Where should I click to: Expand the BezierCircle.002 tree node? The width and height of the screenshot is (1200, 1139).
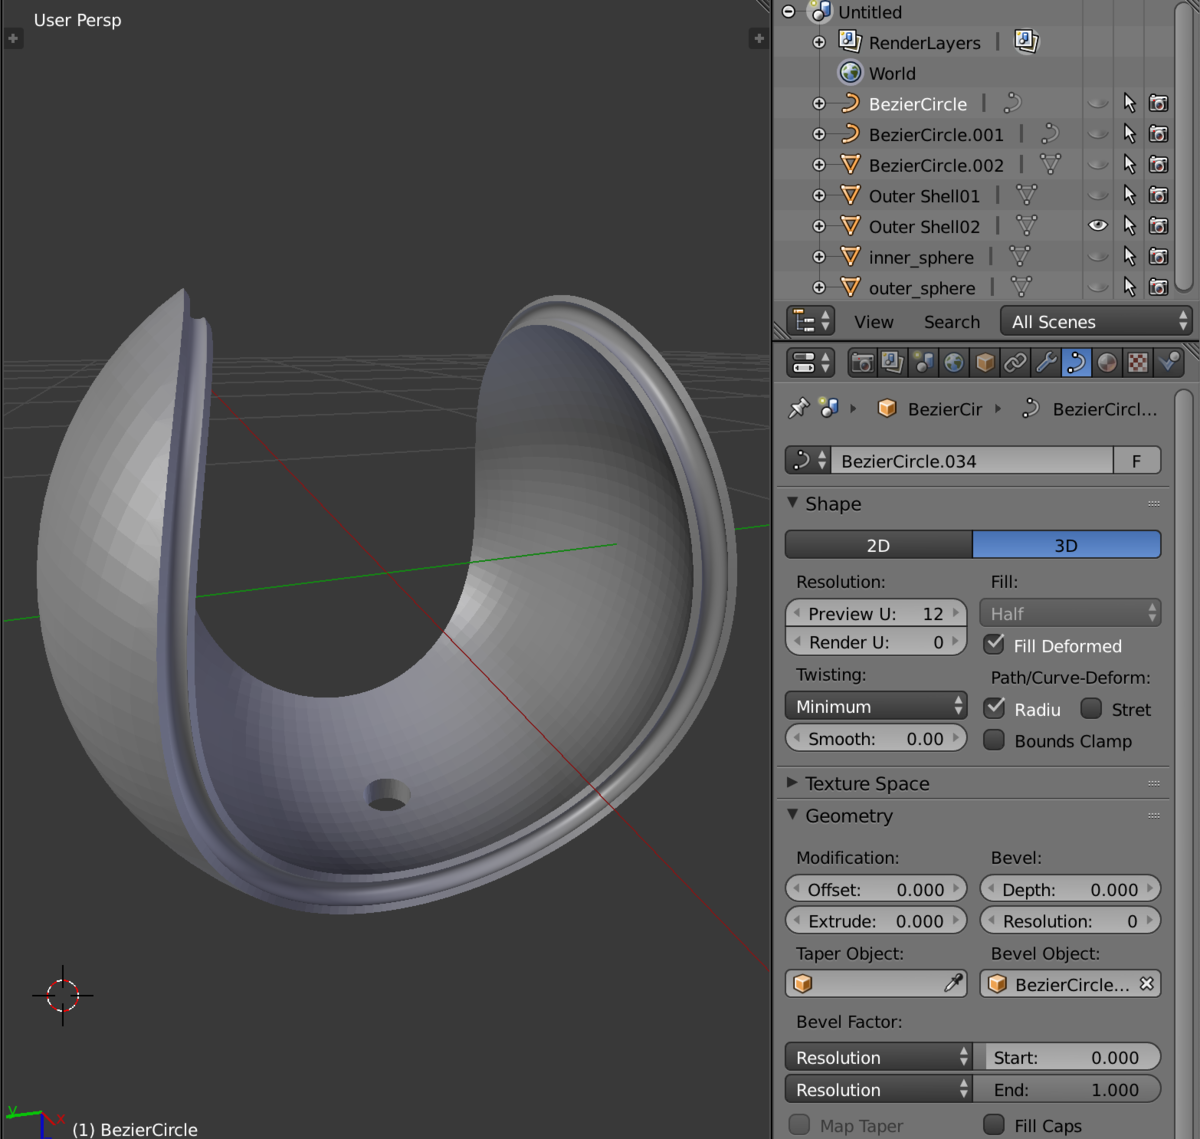click(819, 165)
